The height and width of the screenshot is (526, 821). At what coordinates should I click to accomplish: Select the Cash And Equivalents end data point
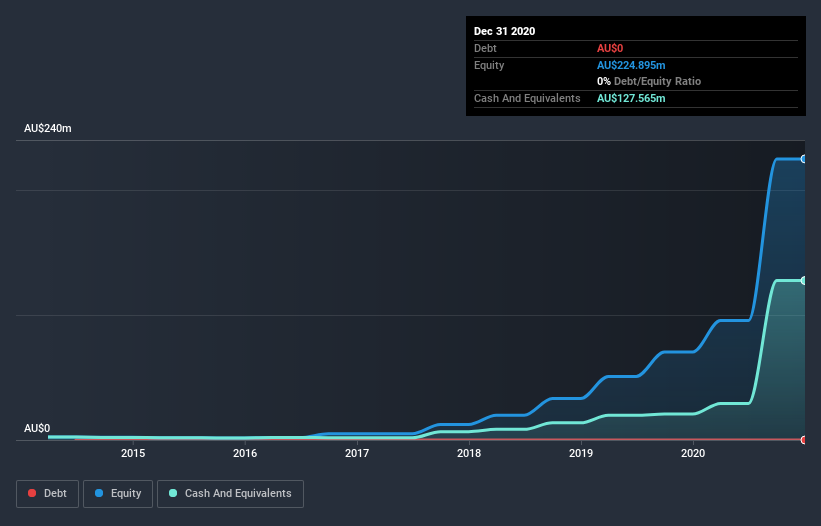tap(804, 281)
